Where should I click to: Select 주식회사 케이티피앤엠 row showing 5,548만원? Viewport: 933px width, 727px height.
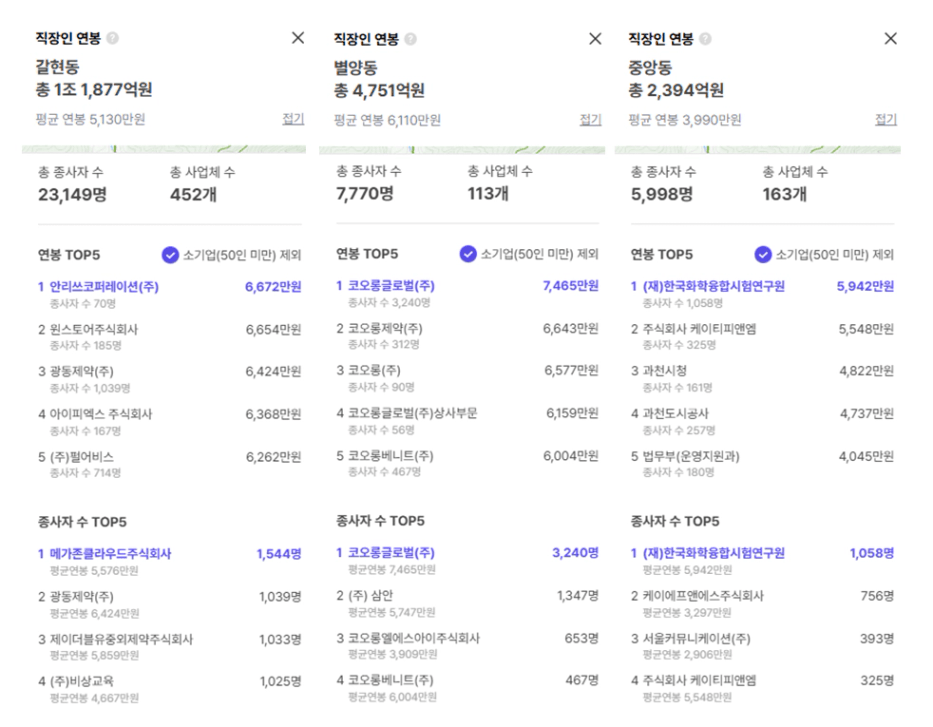(x=762, y=336)
